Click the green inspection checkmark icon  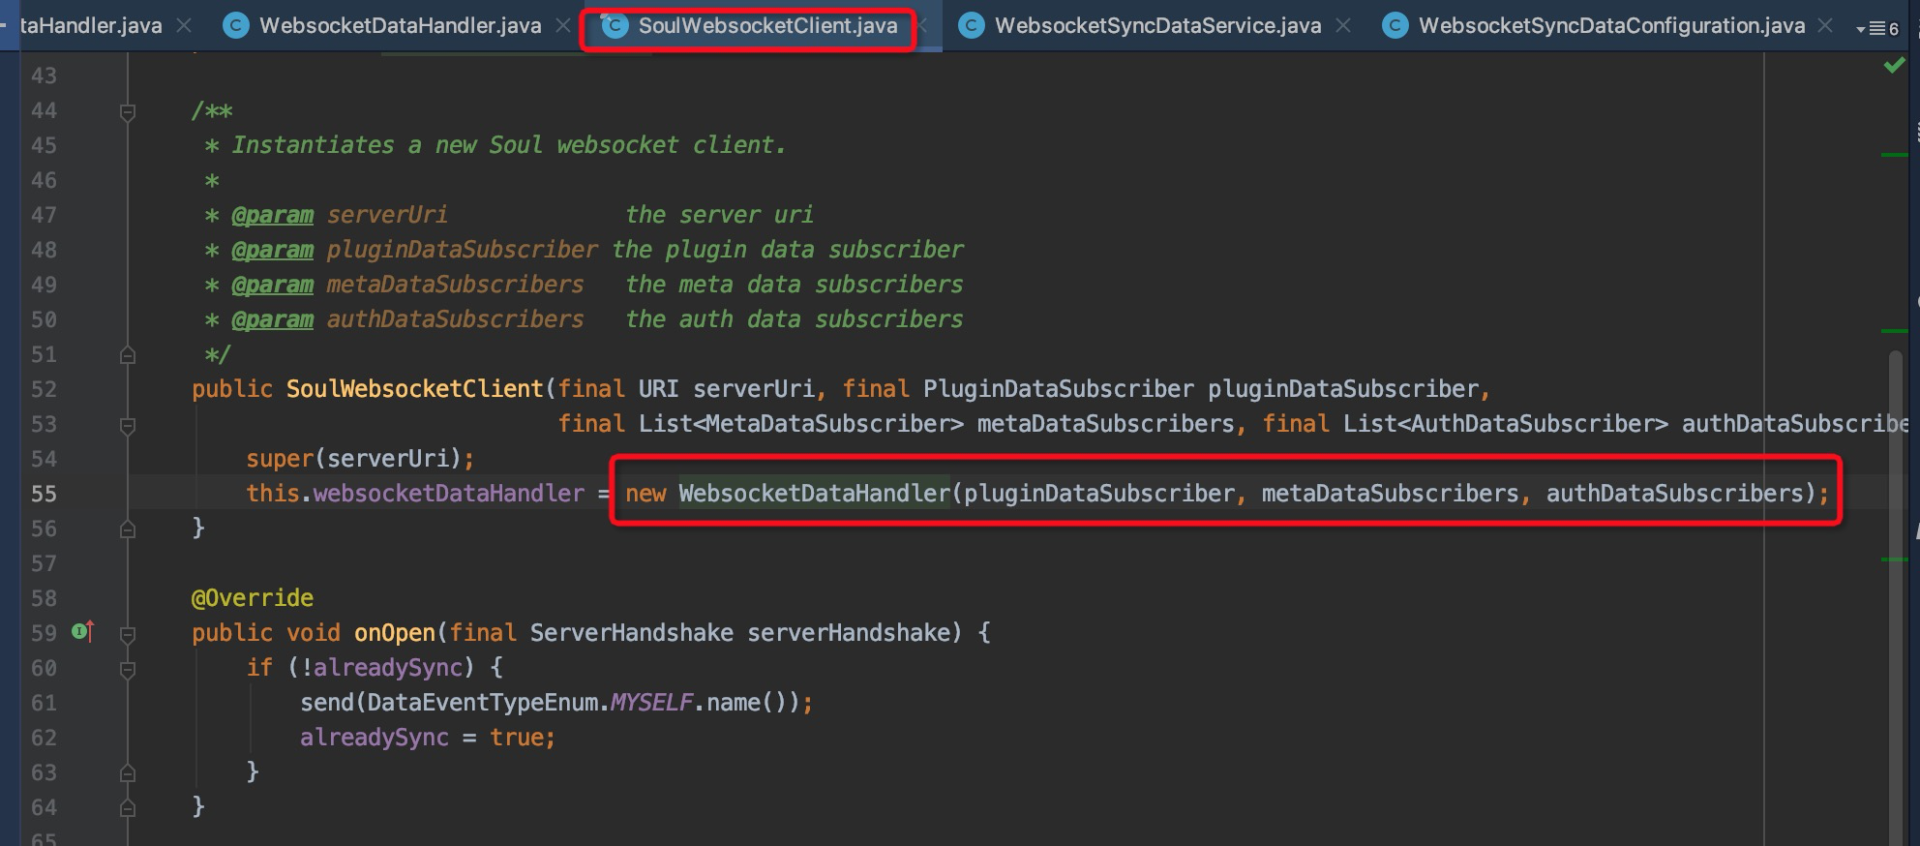tap(1893, 66)
